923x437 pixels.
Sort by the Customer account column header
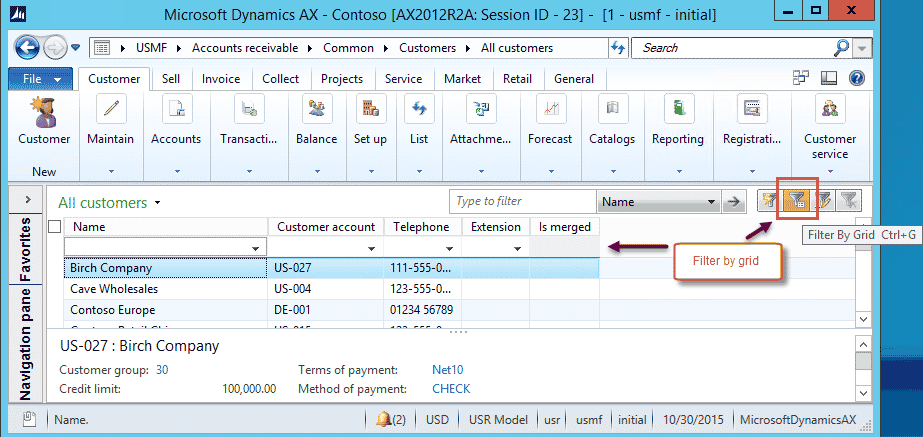326,227
